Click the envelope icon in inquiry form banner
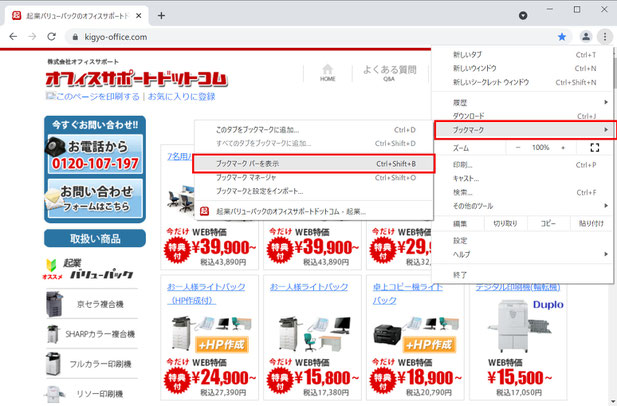The height and width of the screenshot is (406, 617). [52, 199]
